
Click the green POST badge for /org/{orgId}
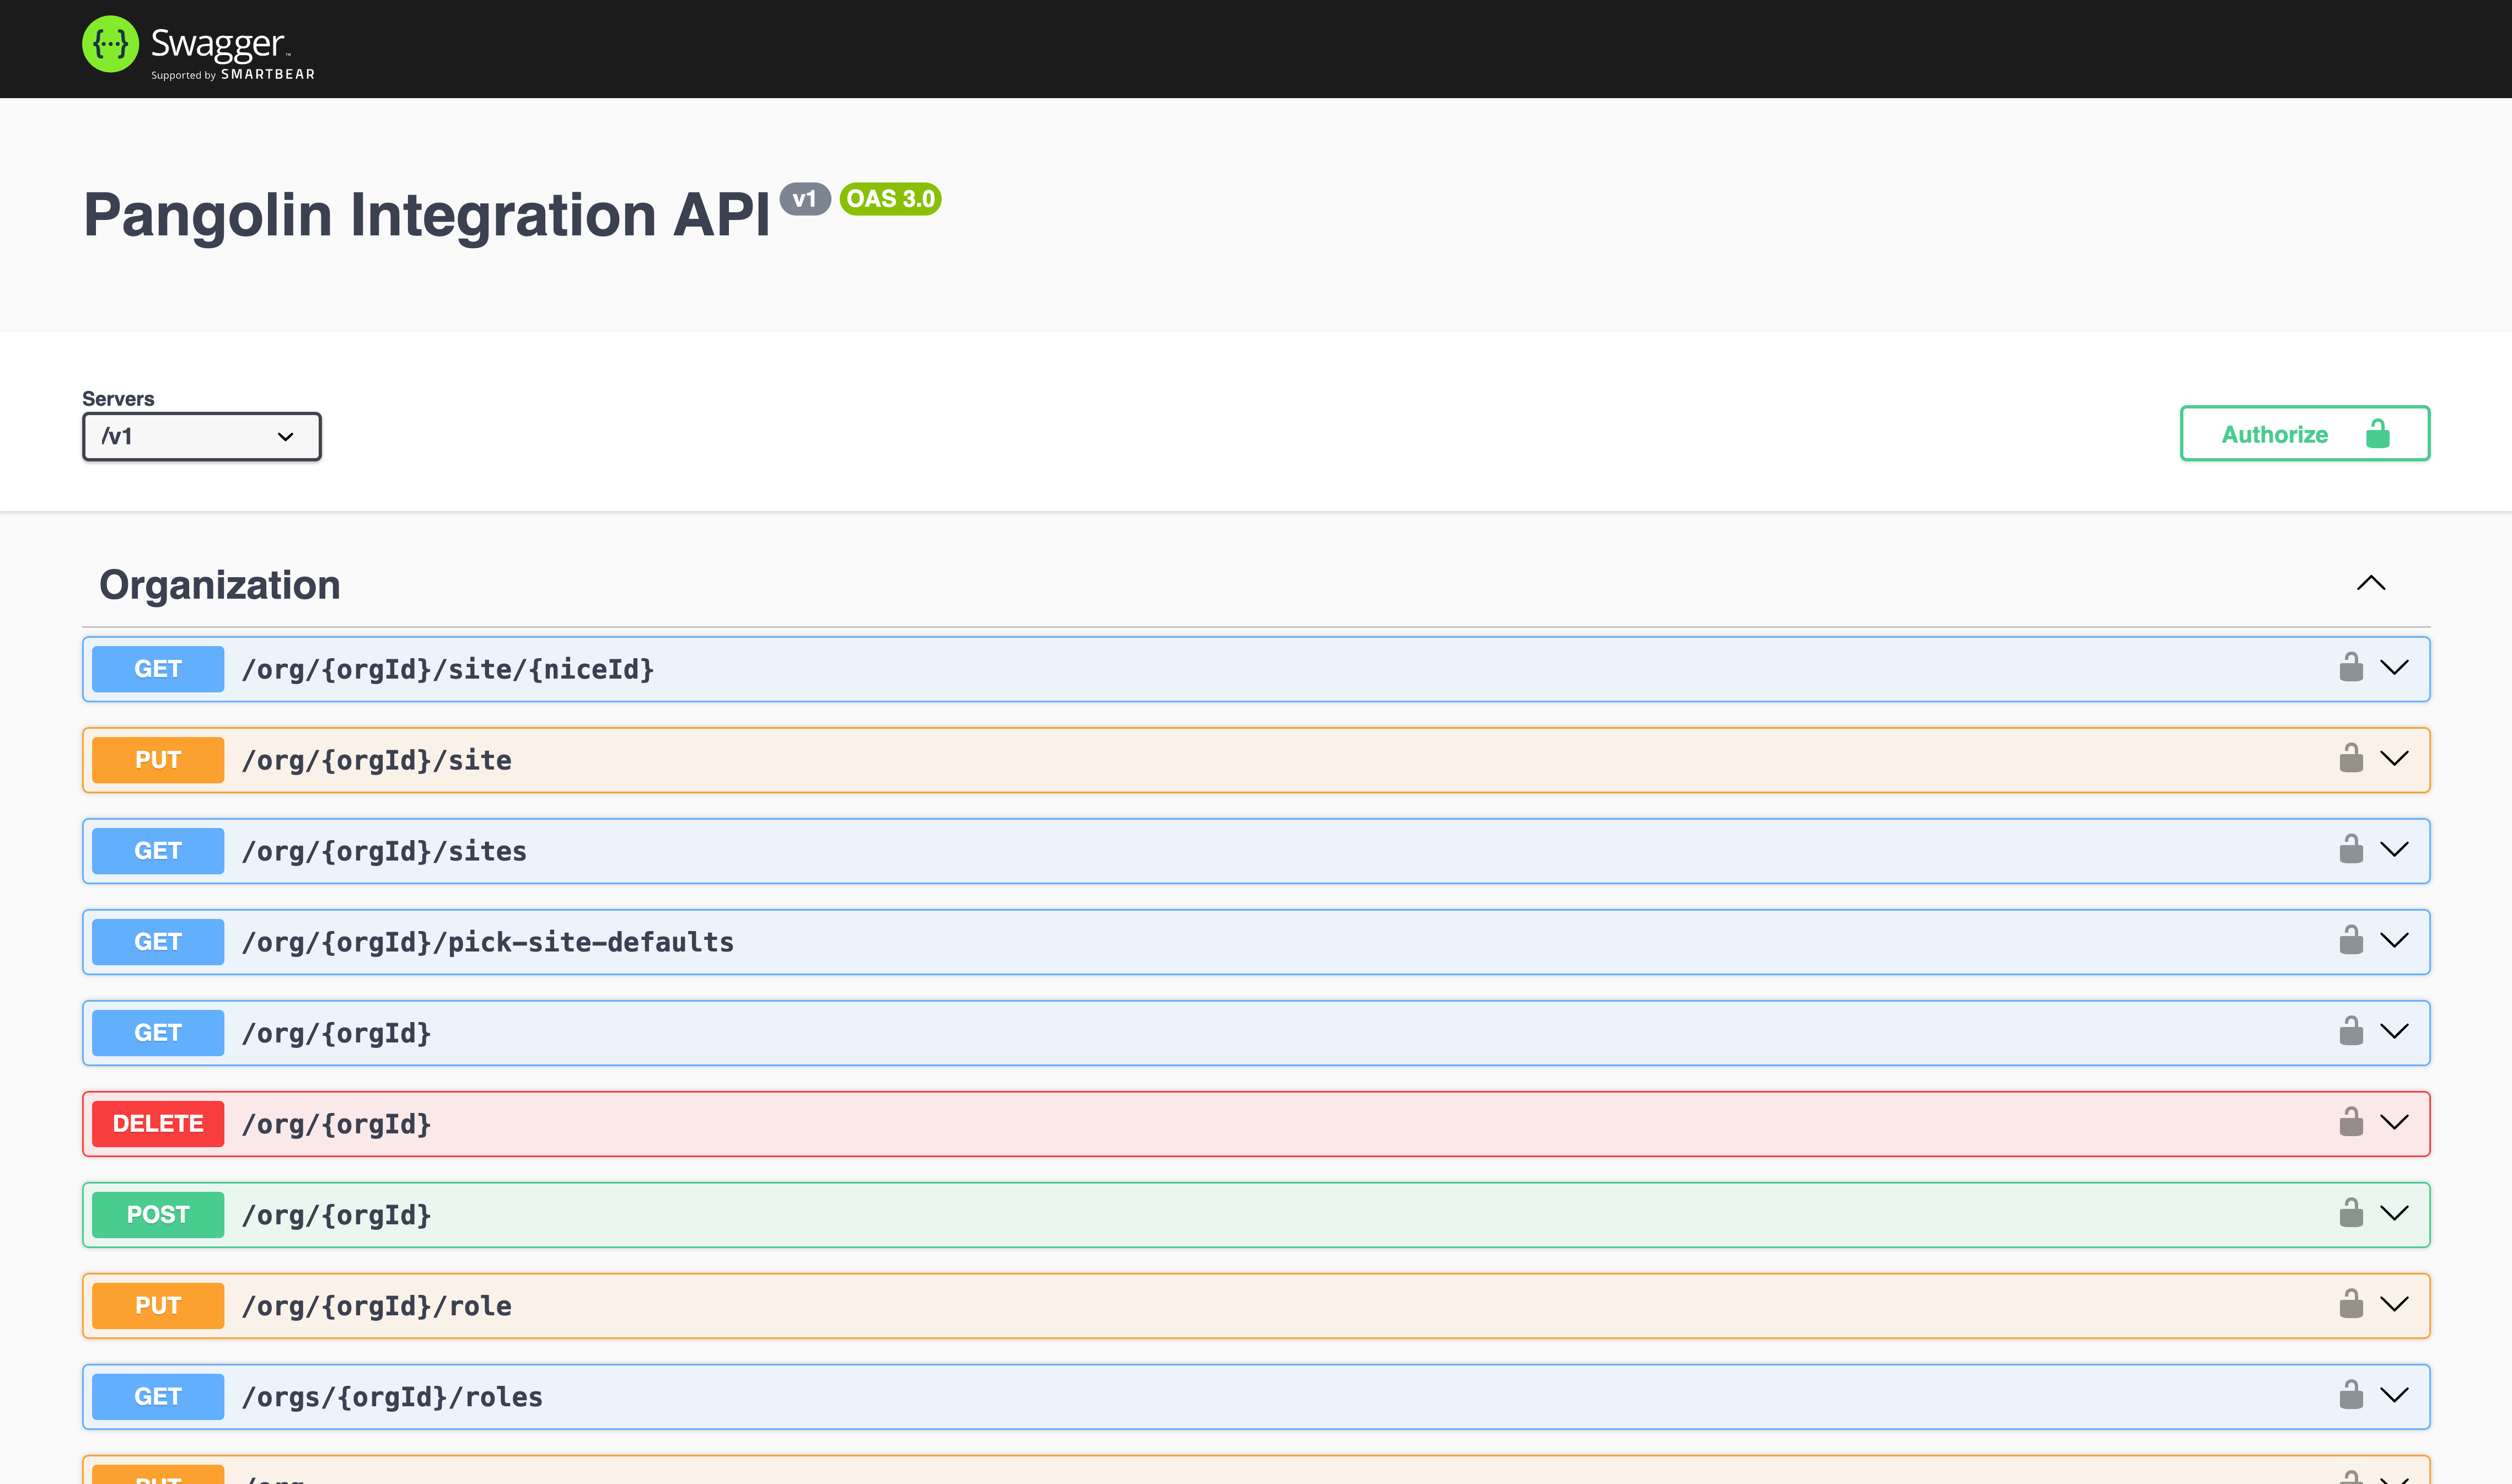pos(158,1215)
